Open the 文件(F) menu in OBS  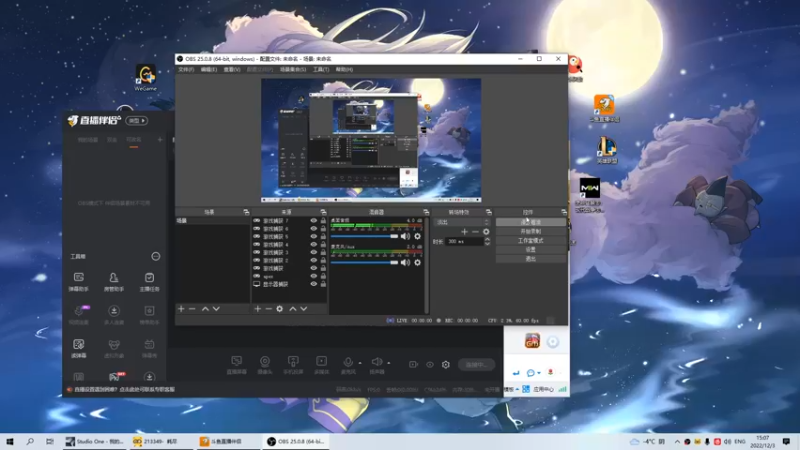click(186, 69)
